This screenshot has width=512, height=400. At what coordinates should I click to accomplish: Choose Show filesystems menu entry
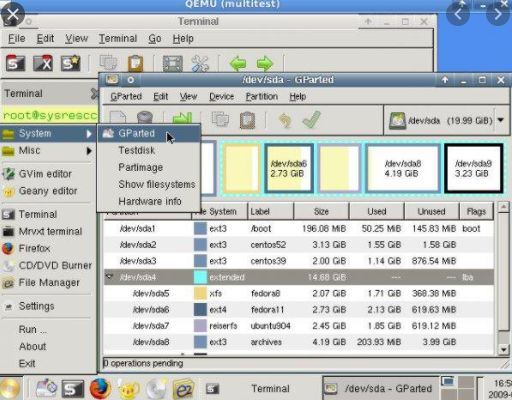pyautogui.click(x=149, y=184)
